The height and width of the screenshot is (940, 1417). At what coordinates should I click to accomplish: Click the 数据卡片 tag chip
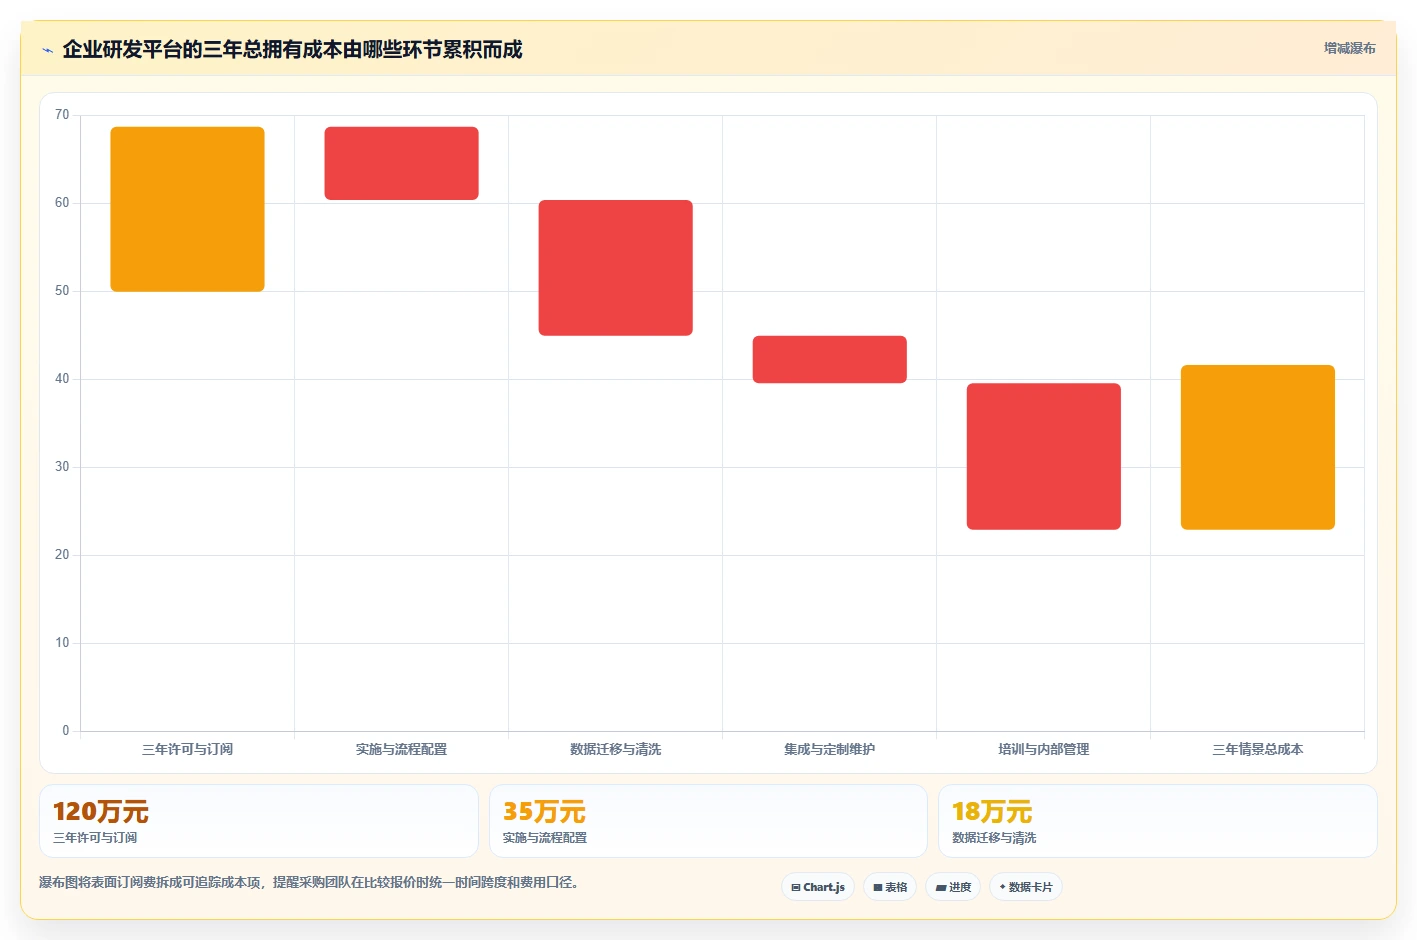(1026, 887)
